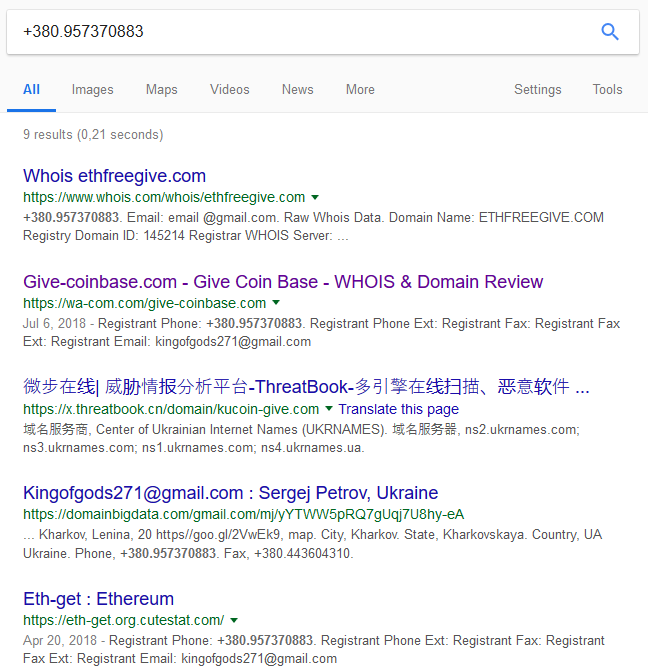Show the search Tools options

pos(607,90)
